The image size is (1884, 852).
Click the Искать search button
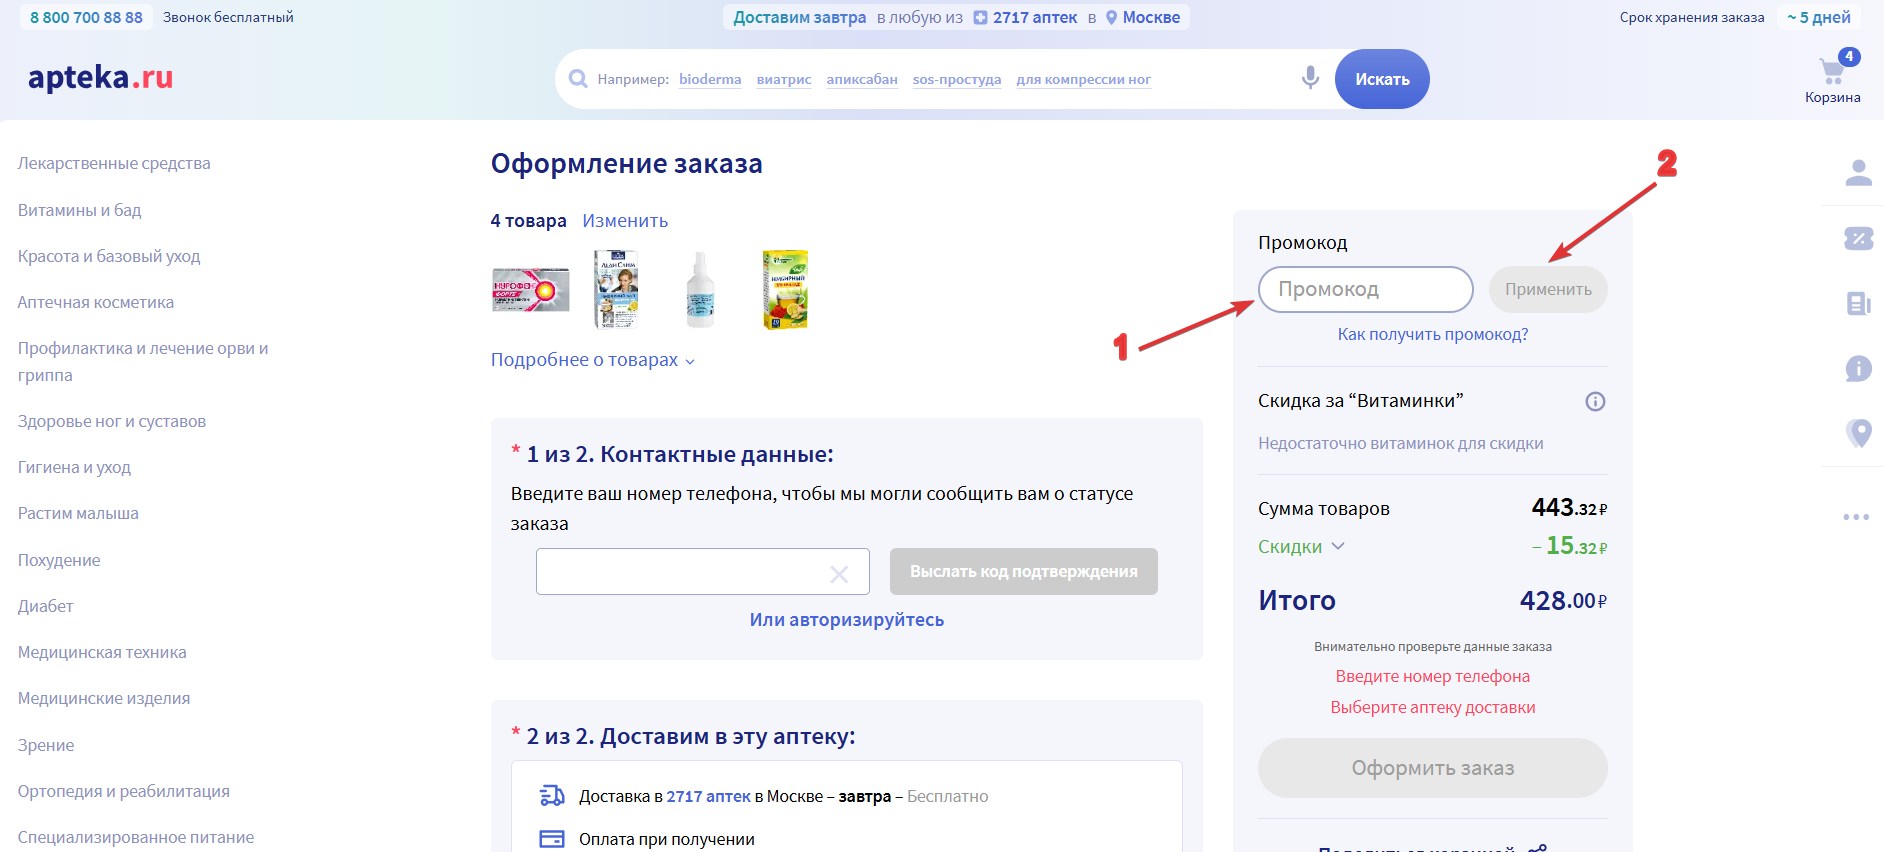tap(1382, 79)
